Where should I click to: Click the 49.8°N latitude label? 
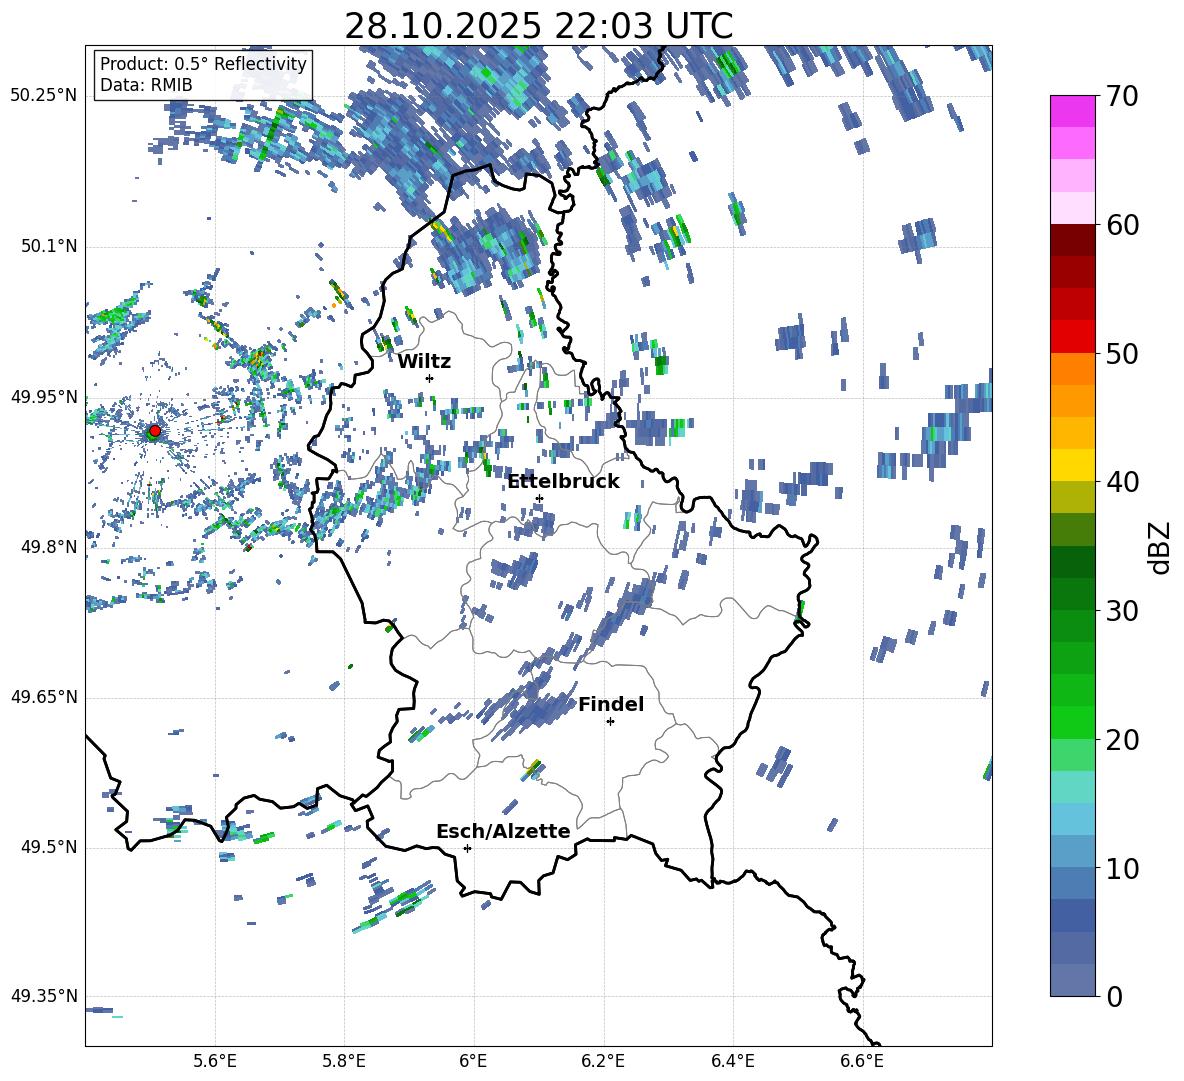click(x=49, y=547)
